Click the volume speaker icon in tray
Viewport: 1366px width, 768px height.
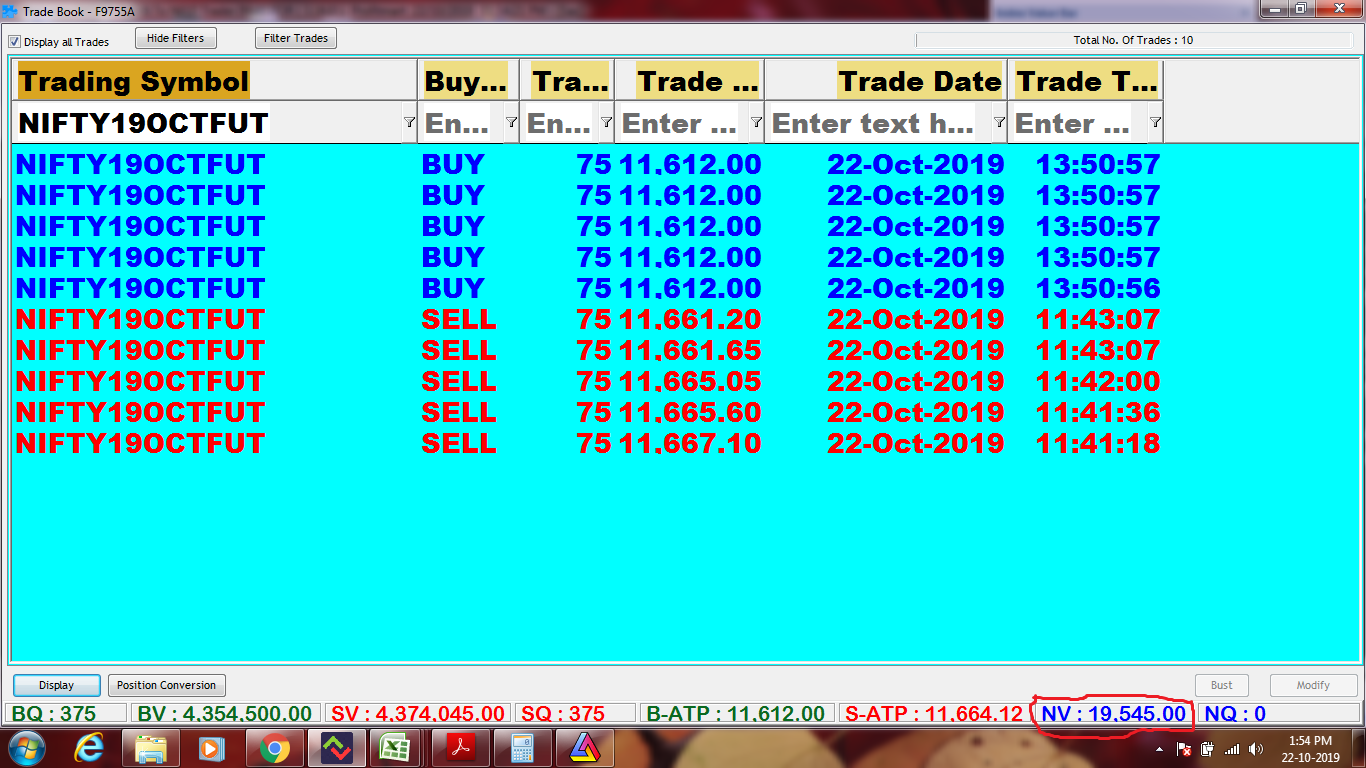click(1255, 748)
